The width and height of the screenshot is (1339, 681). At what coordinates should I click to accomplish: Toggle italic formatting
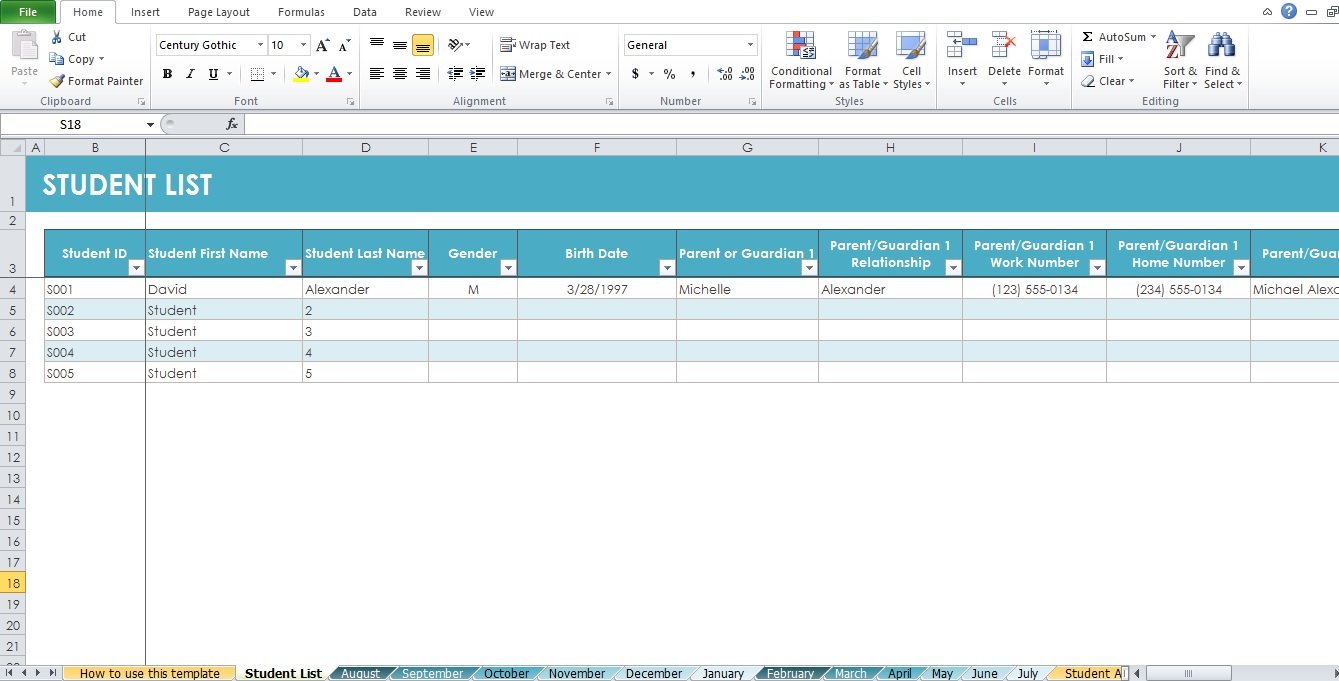190,74
